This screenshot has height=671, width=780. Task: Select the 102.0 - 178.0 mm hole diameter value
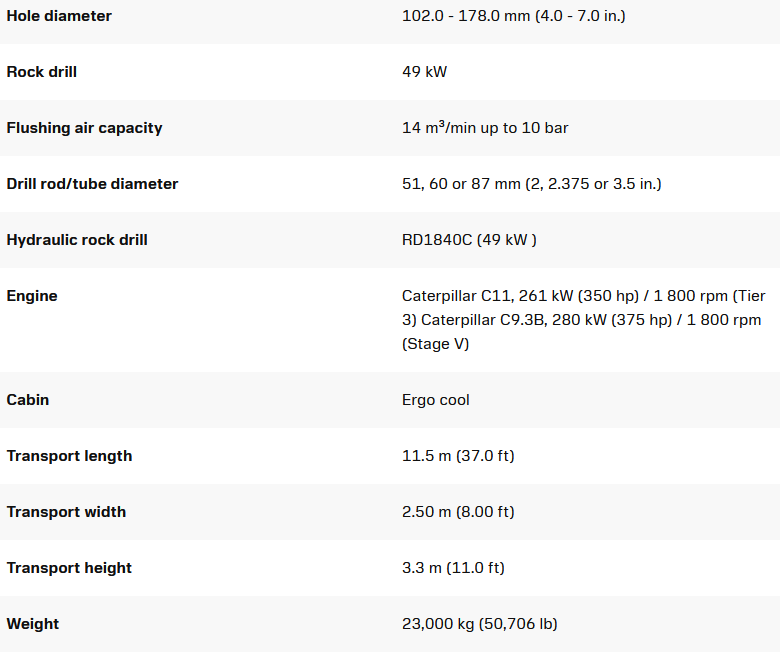tap(513, 16)
